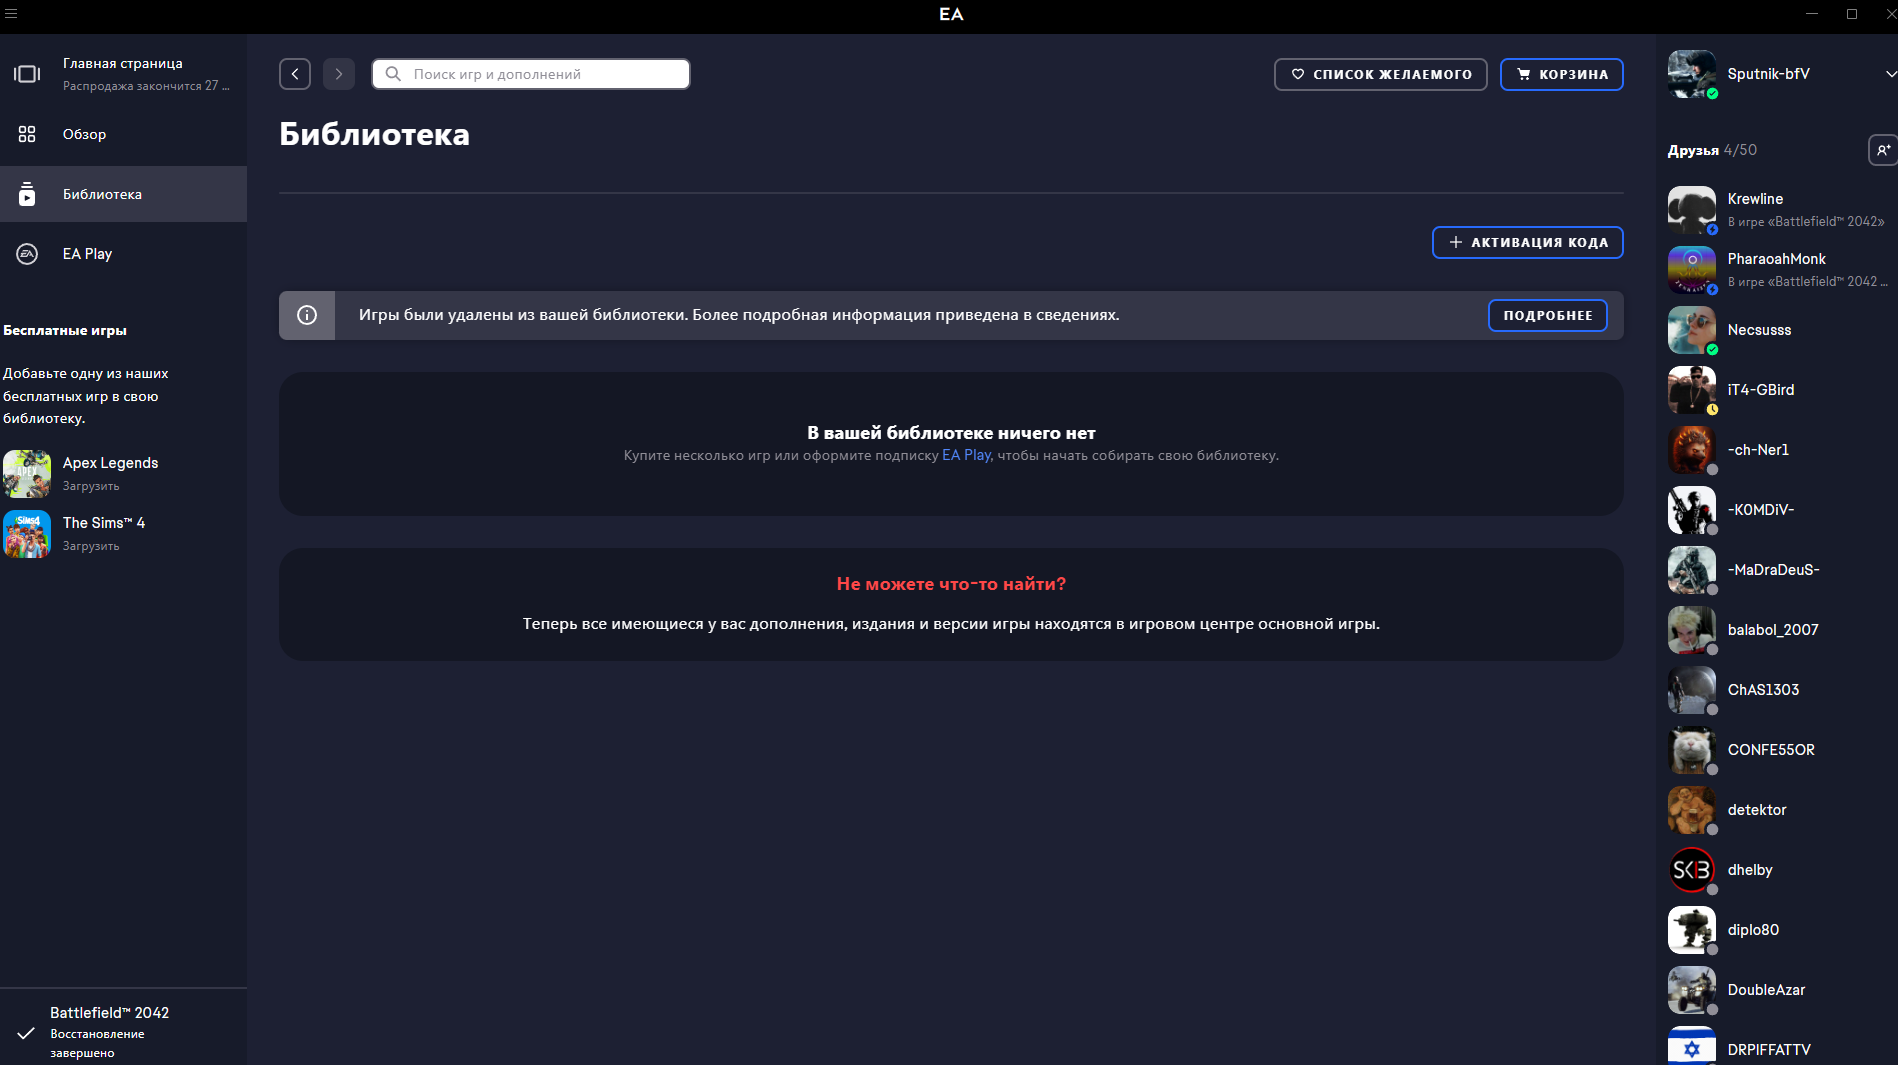Click the Sputnik-bfV profile avatar
The image size is (1898, 1065).
coord(1692,74)
